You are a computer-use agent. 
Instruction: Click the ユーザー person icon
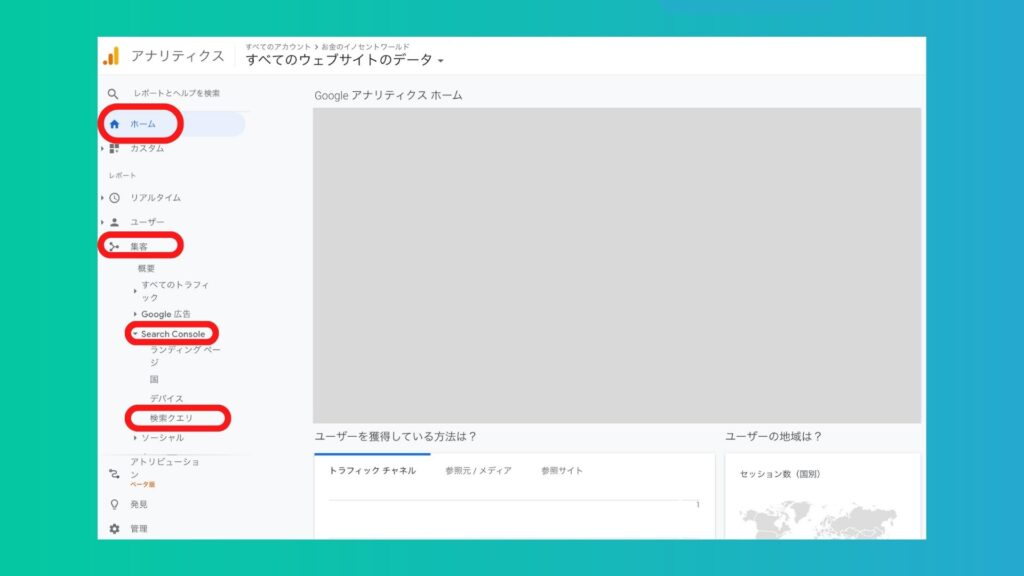pyautogui.click(x=114, y=222)
